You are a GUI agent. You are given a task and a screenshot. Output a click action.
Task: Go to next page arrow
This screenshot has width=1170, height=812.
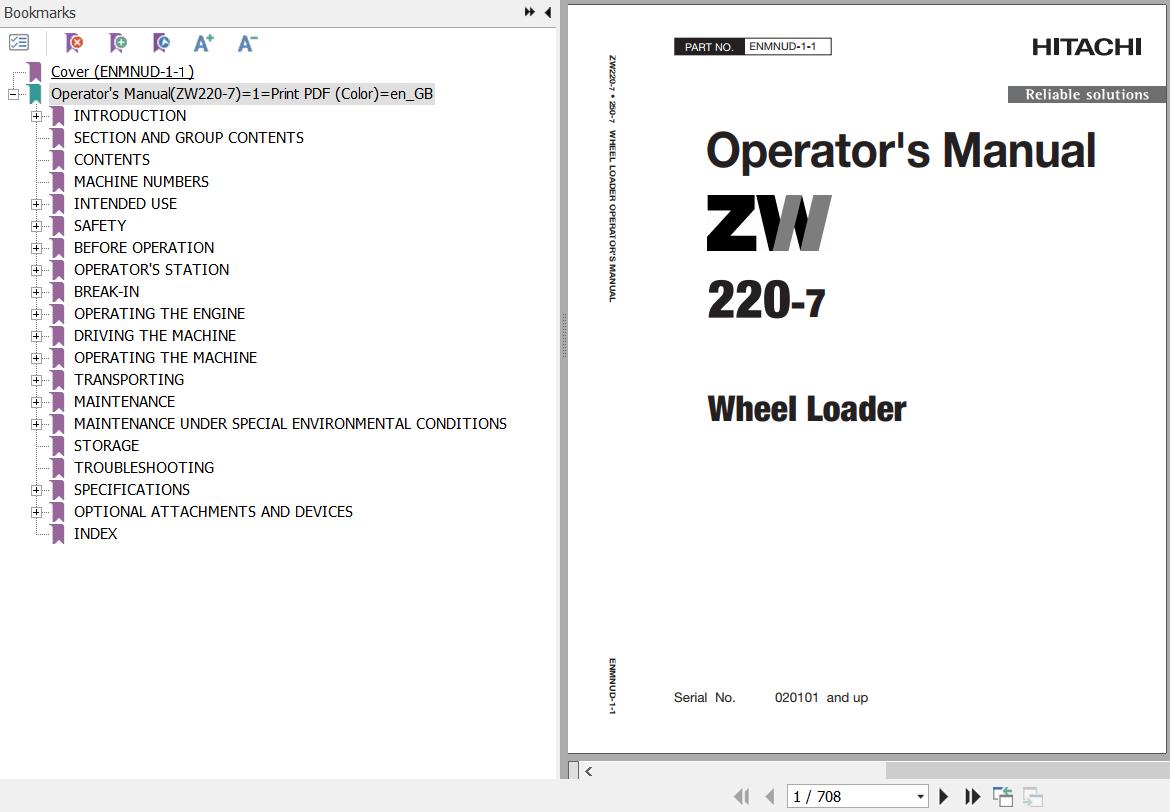tap(944, 796)
